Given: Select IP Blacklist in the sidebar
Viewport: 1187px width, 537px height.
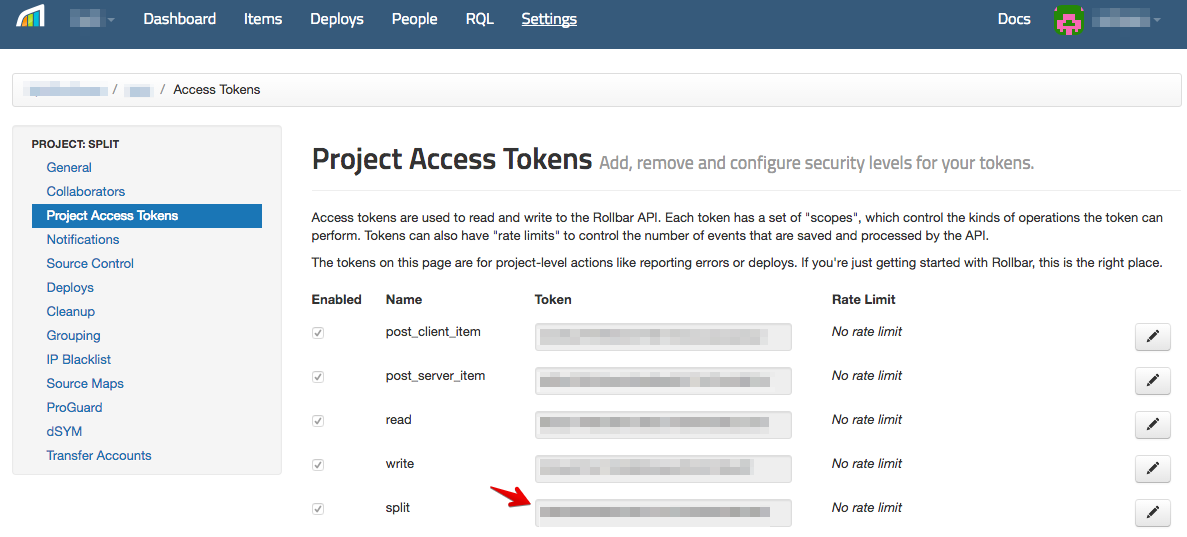Looking at the screenshot, I should point(79,359).
